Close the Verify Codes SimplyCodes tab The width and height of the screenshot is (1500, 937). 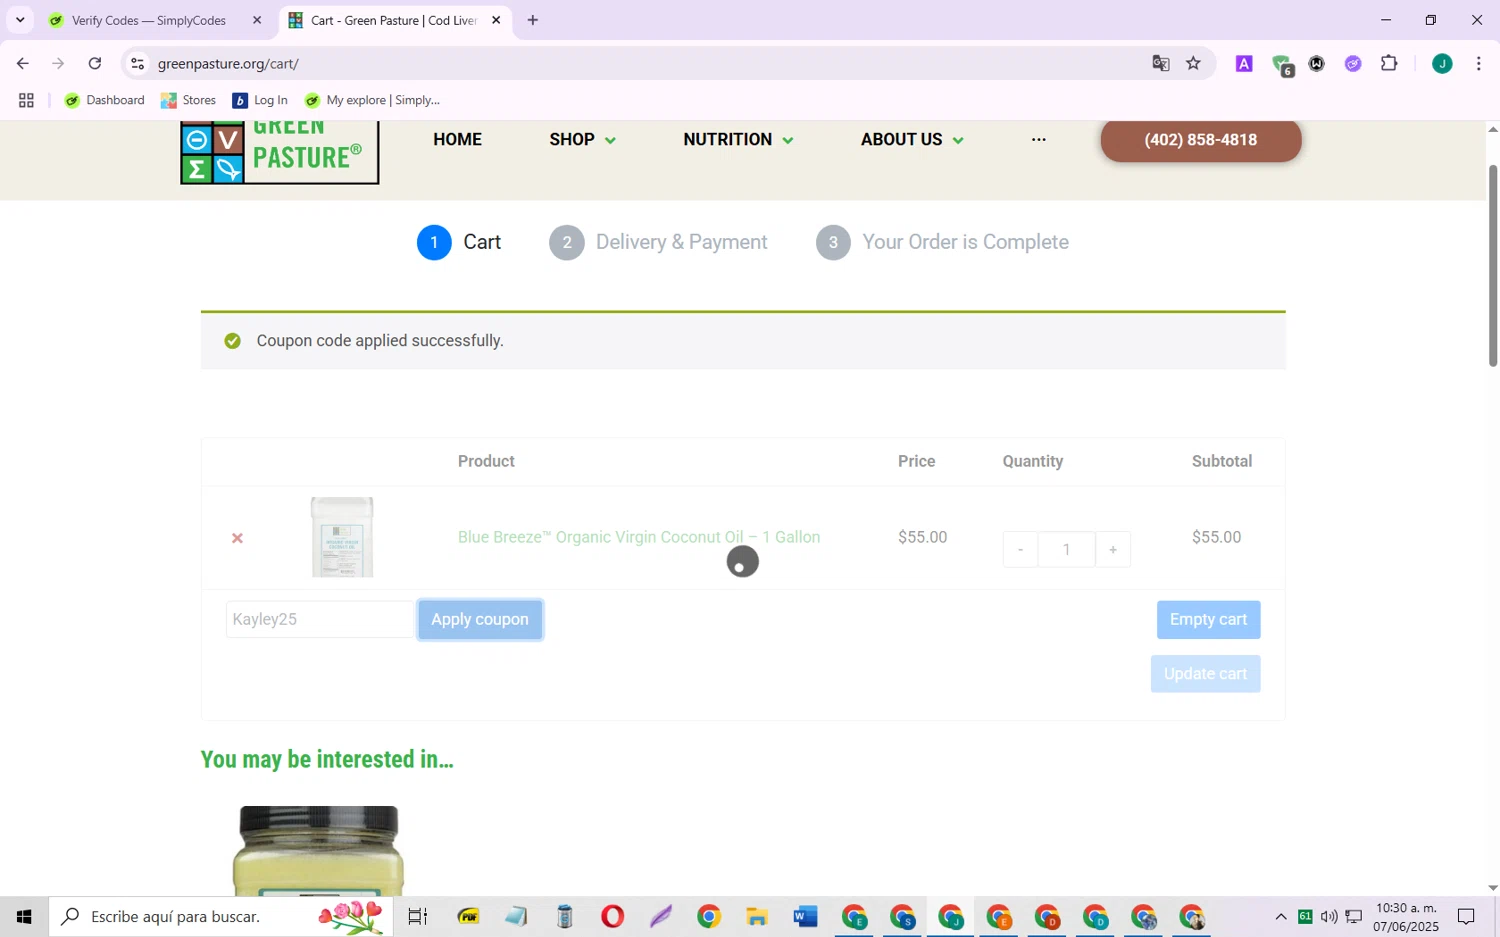tap(257, 20)
